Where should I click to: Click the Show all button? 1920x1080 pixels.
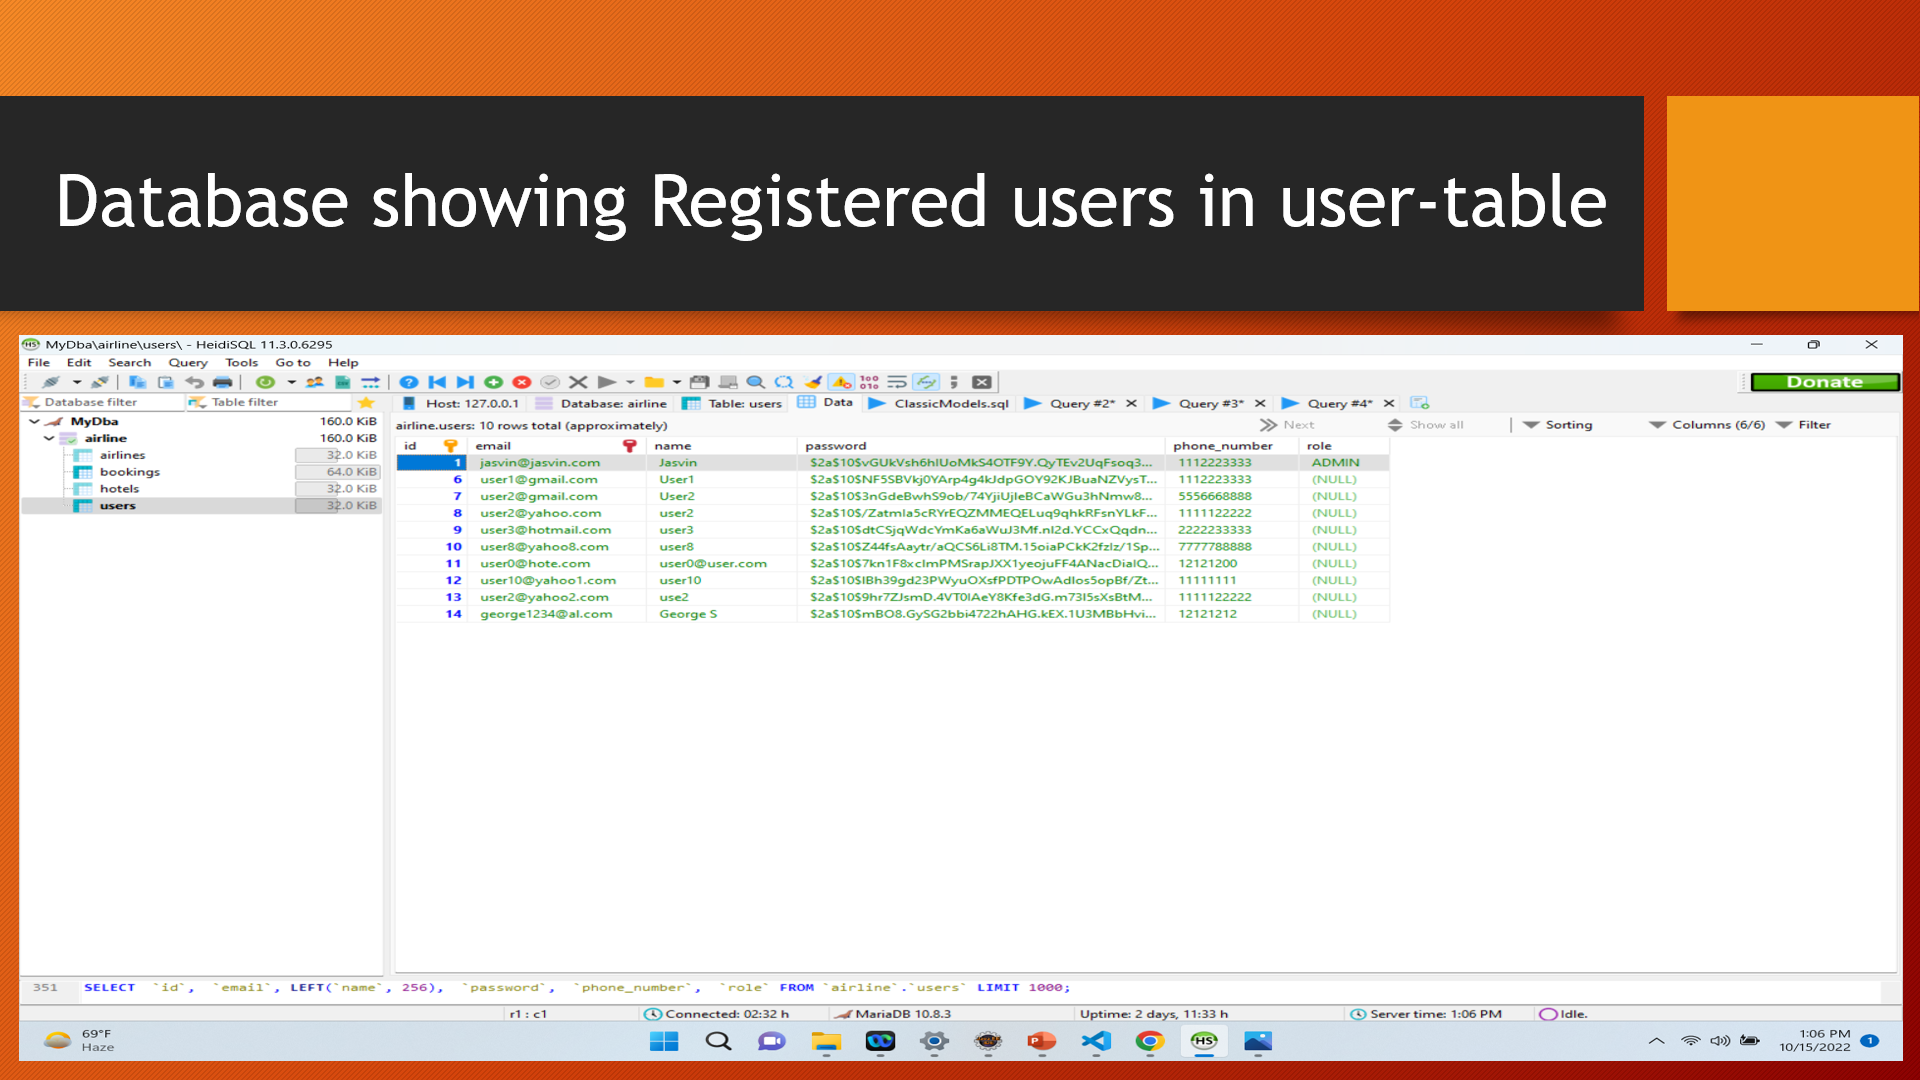coord(1425,425)
